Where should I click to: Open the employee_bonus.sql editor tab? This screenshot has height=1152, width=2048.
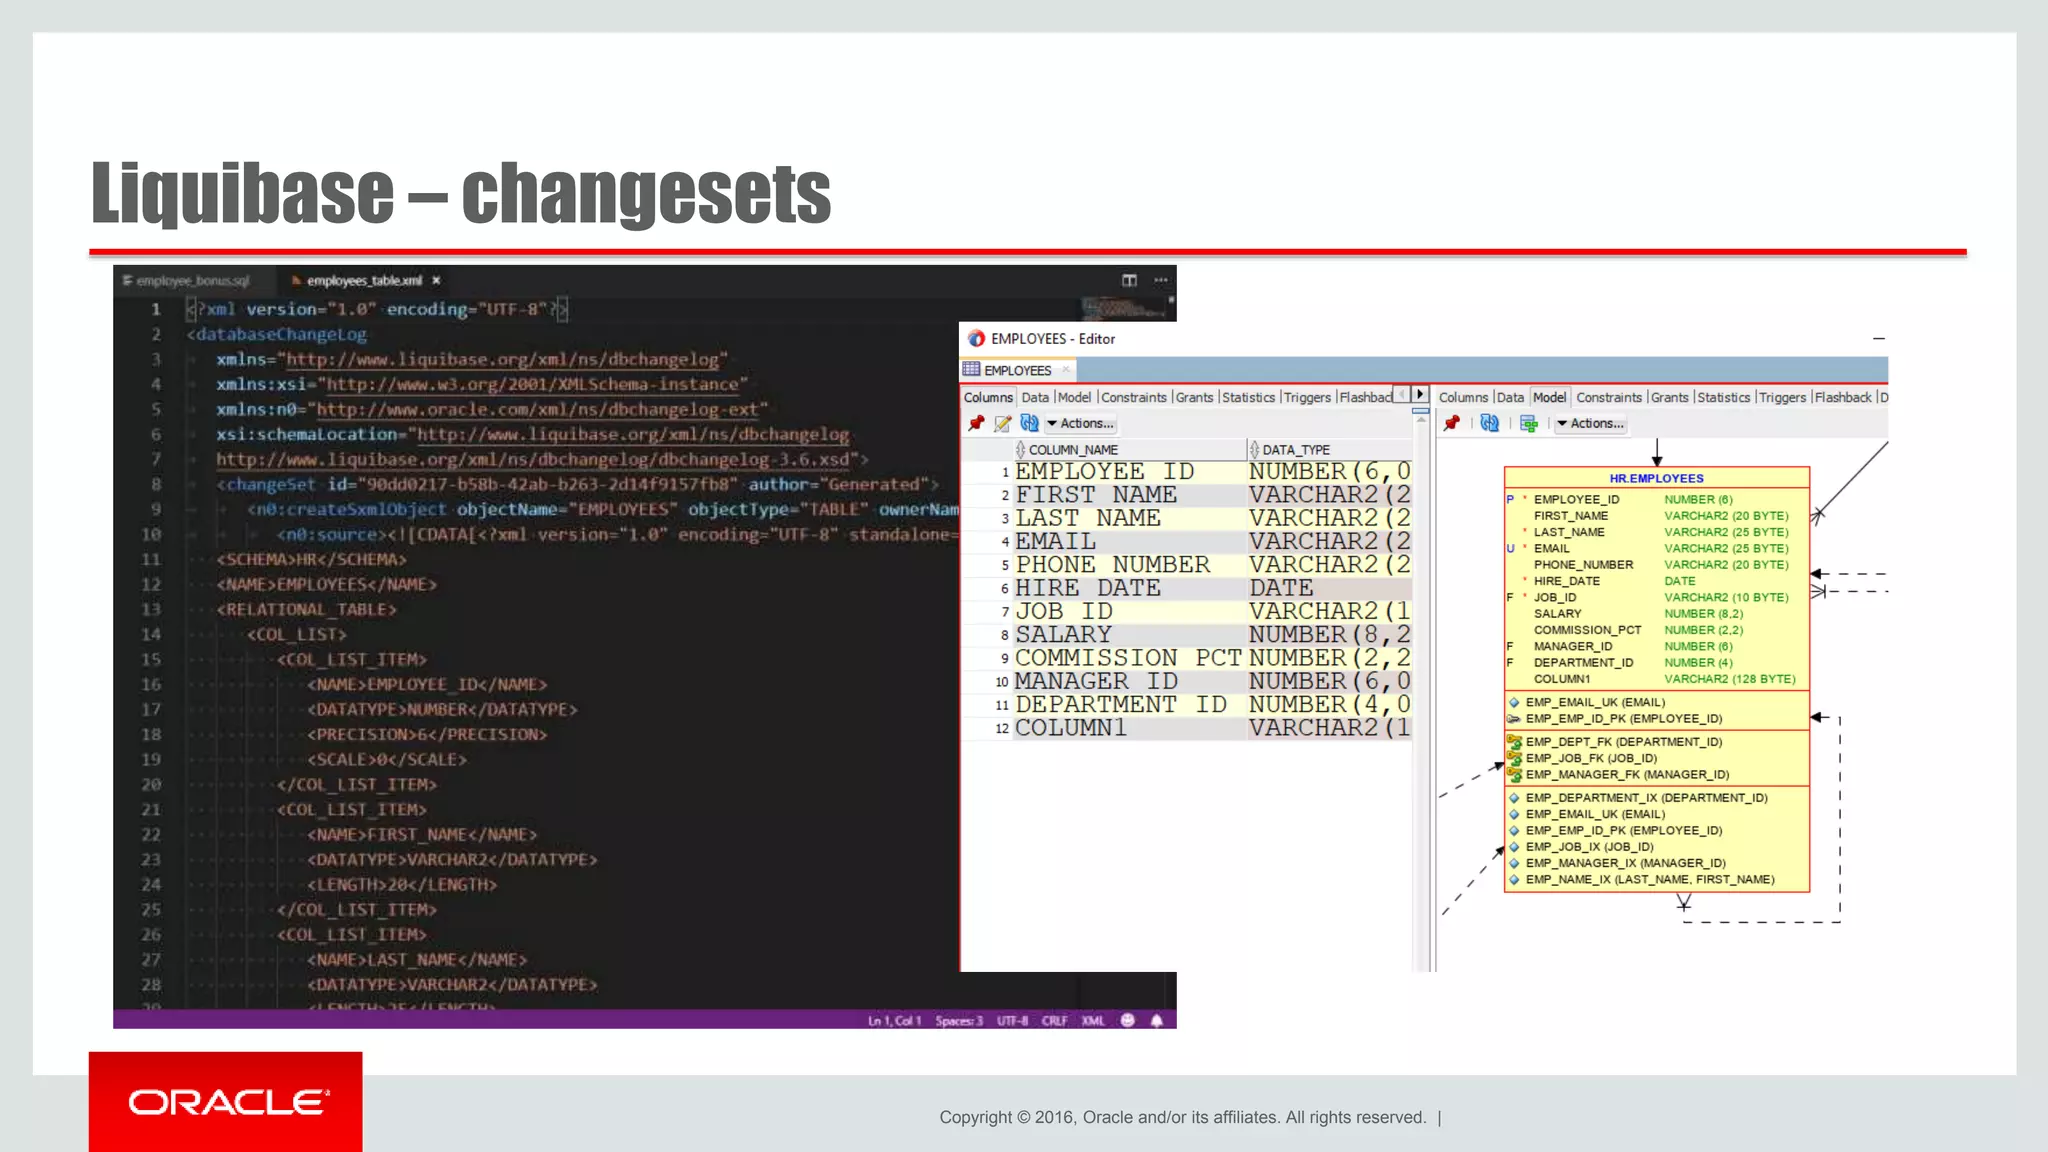(x=186, y=281)
